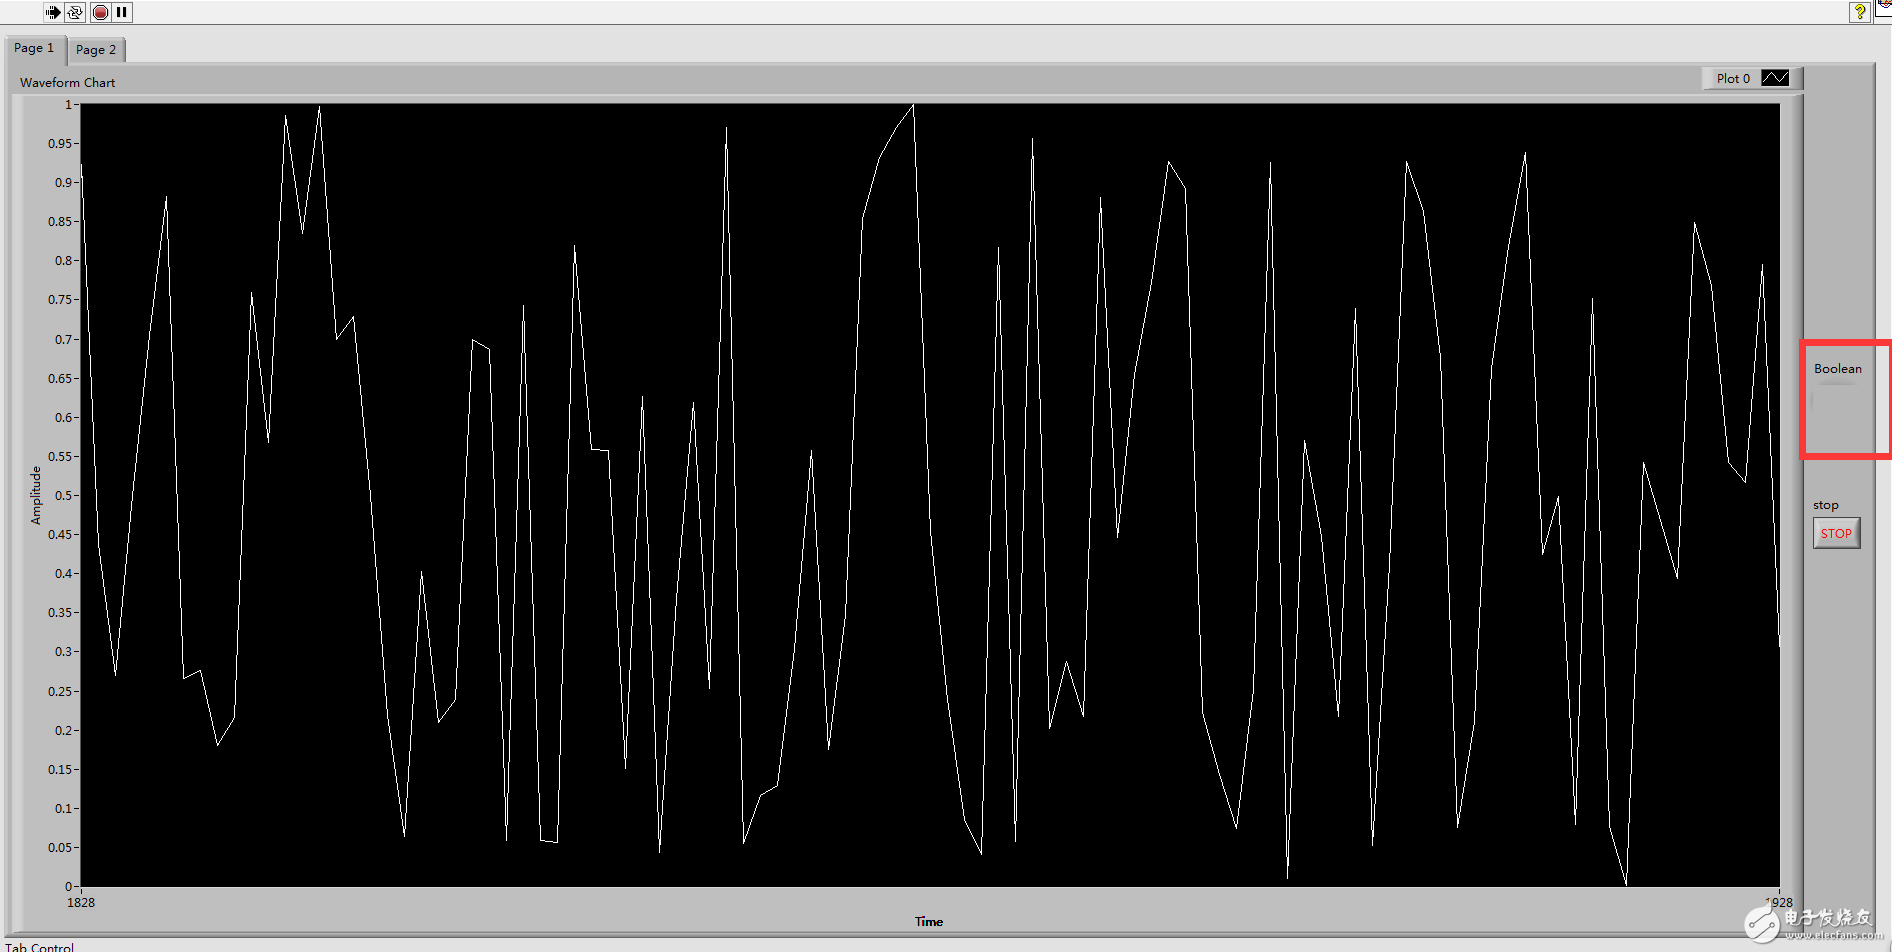Click the y-axis value 0.05
This screenshot has height=952, width=1892.
(60, 847)
